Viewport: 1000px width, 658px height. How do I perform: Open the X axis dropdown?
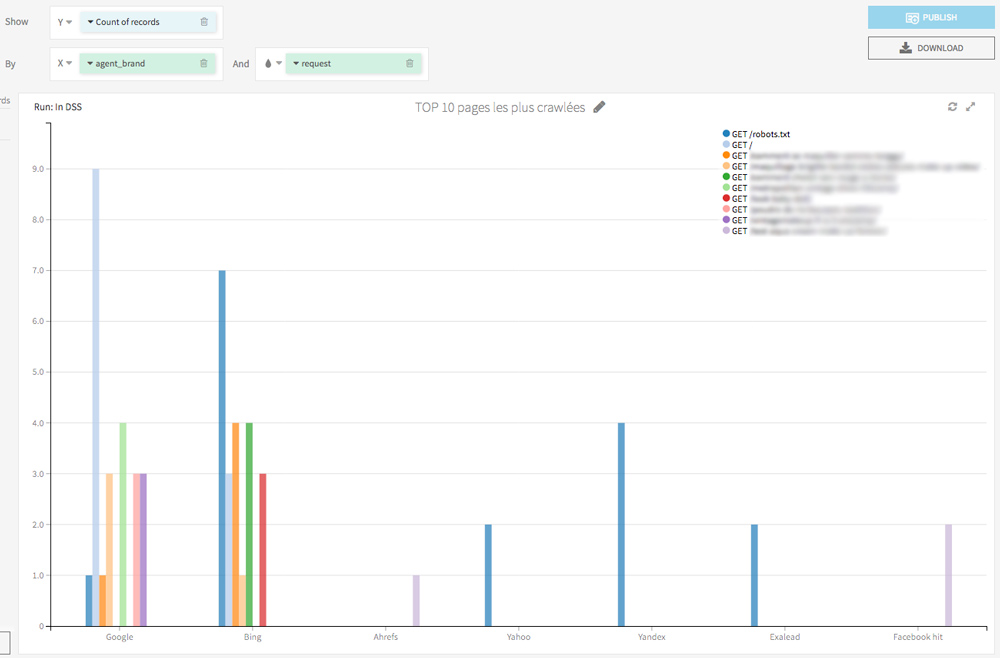pos(64,63)
